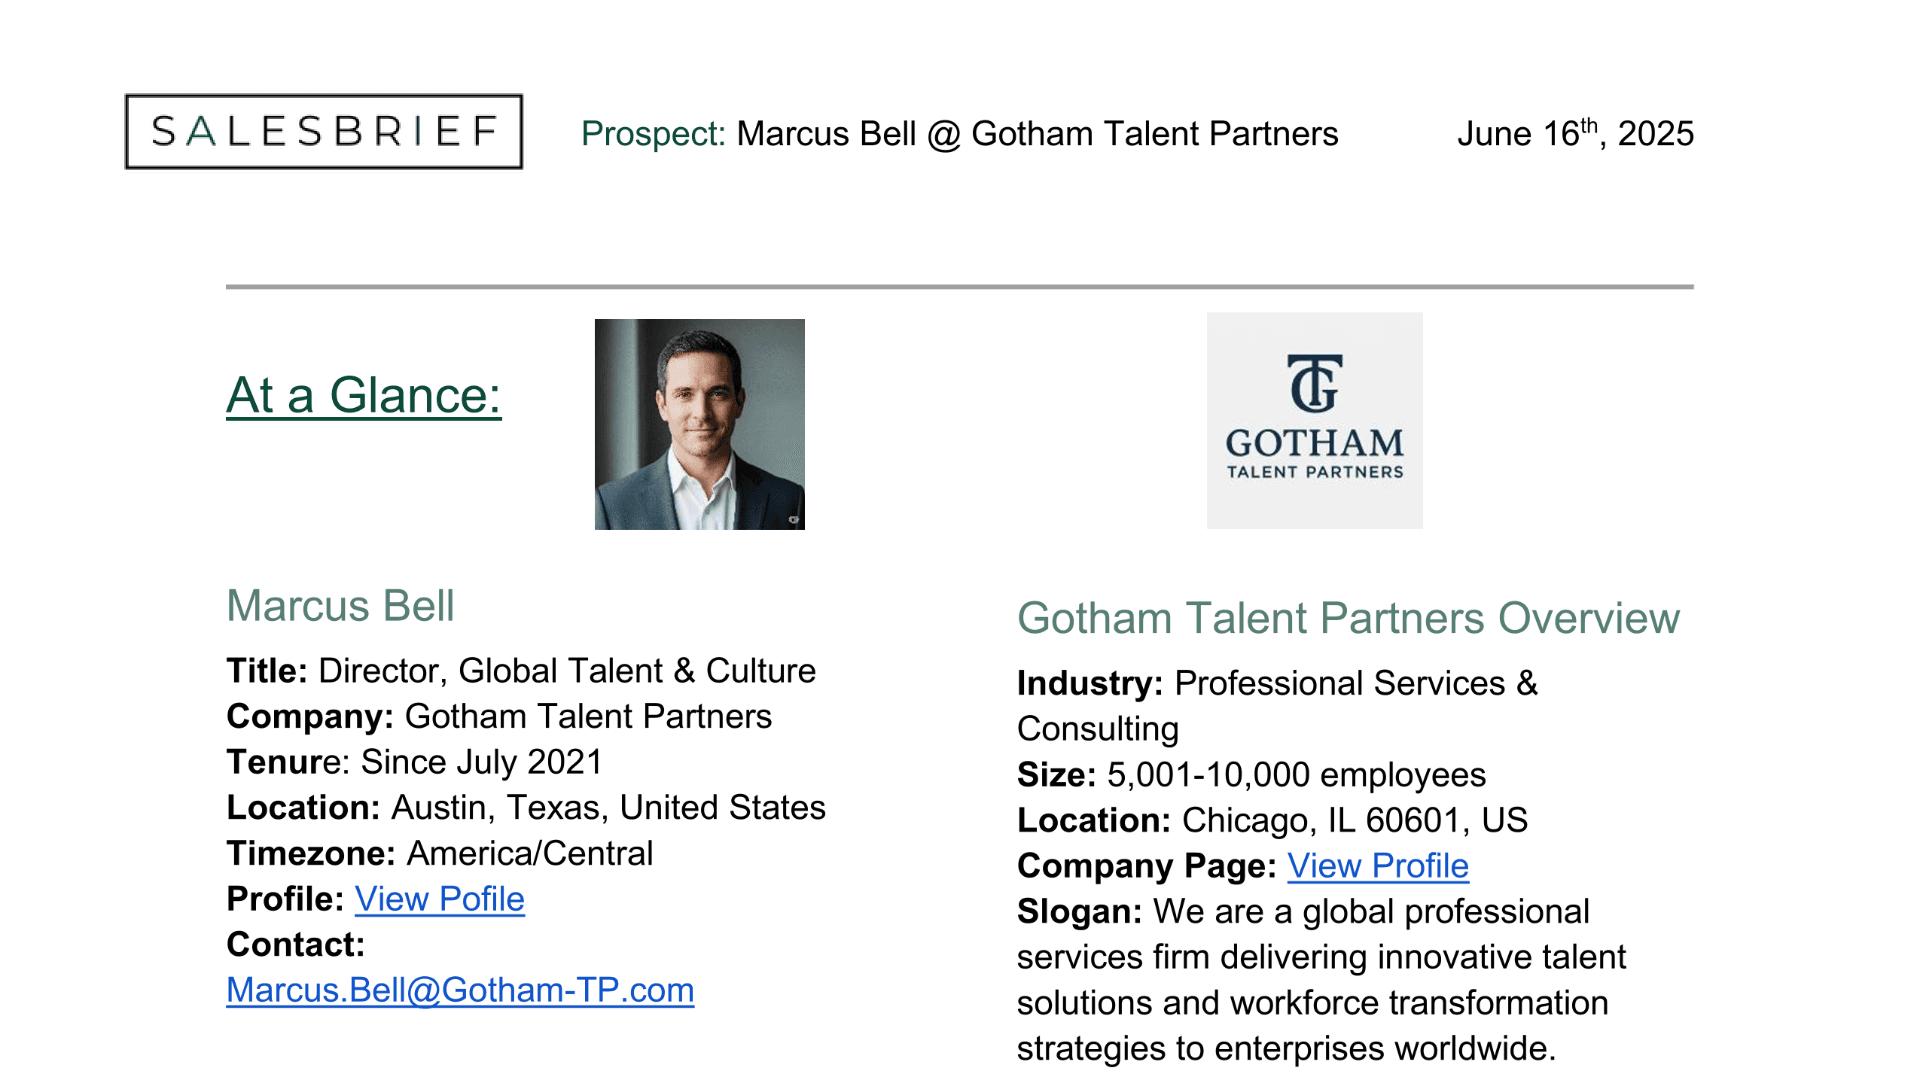Click Marcus Bell's profile photo
Viewport: 1920px width, 1080px height.
699,424
